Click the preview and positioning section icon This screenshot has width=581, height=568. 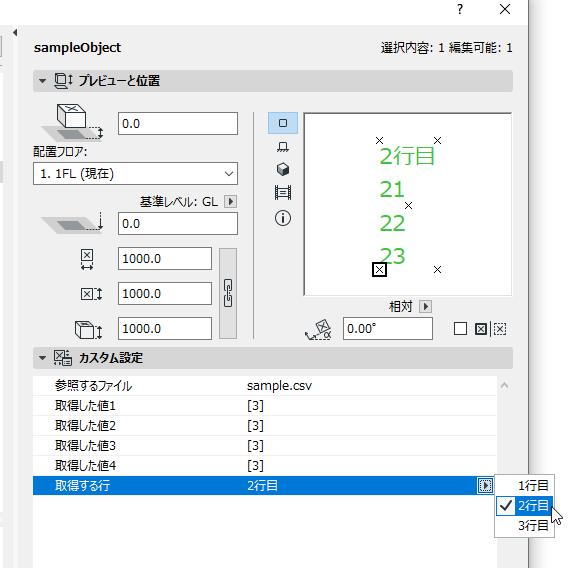coord(63,81)
